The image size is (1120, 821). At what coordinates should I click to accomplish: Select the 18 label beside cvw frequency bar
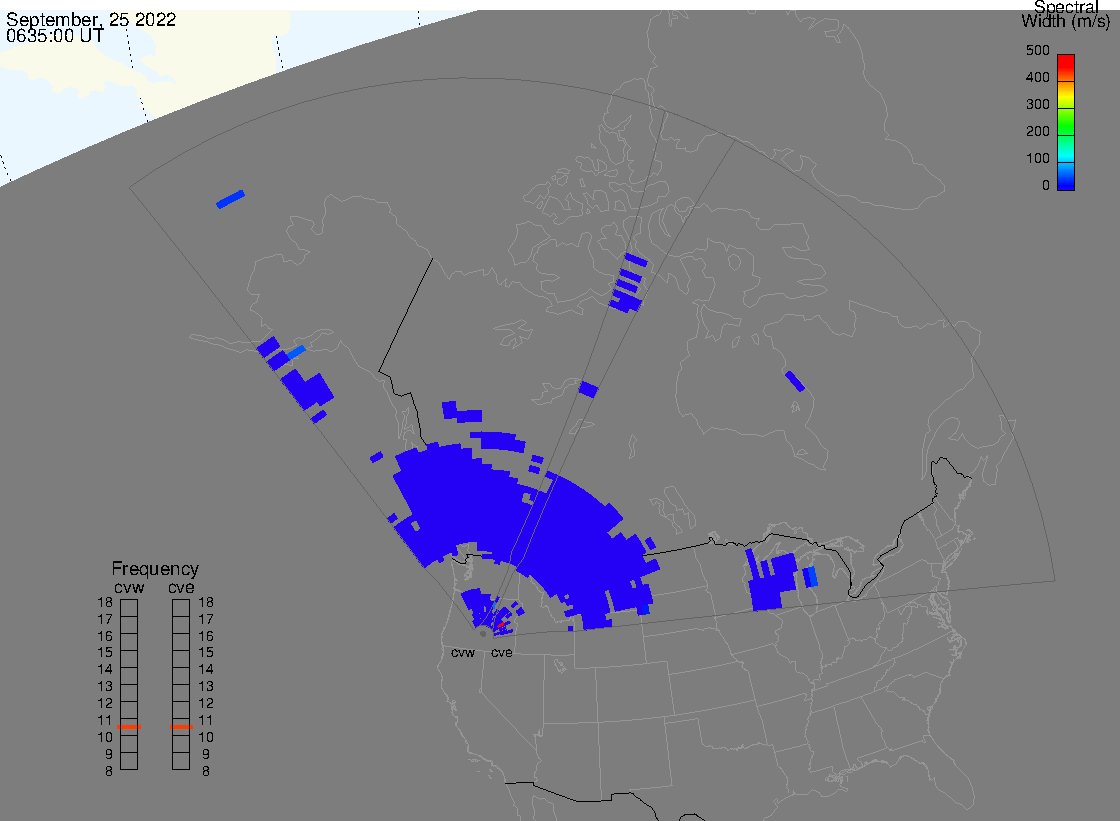pos(105,602)
